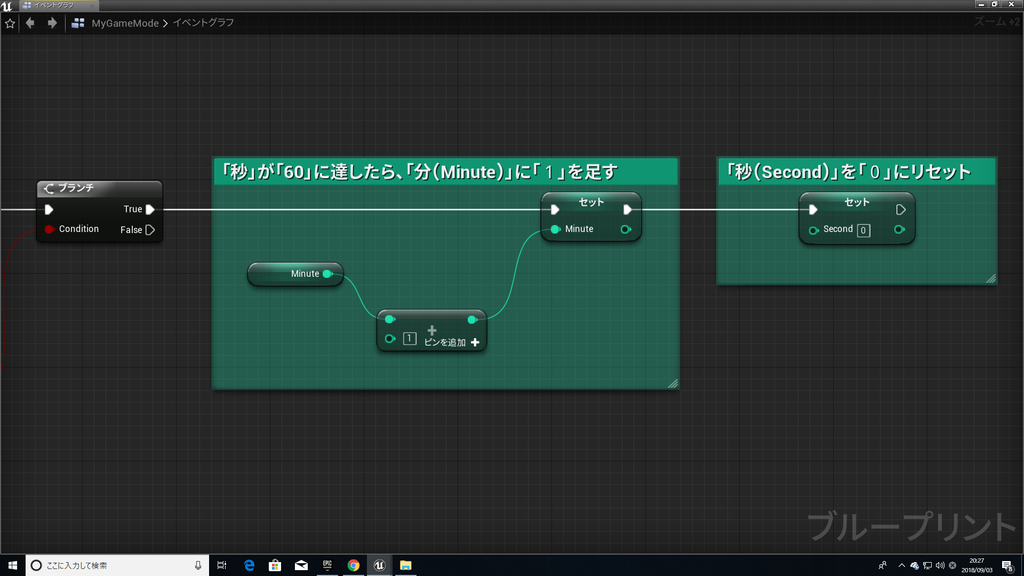Grab the Second comment box resize handle
Image resolution: width=1024 pixels, height=576 pixels.
[x=991, y=278]
